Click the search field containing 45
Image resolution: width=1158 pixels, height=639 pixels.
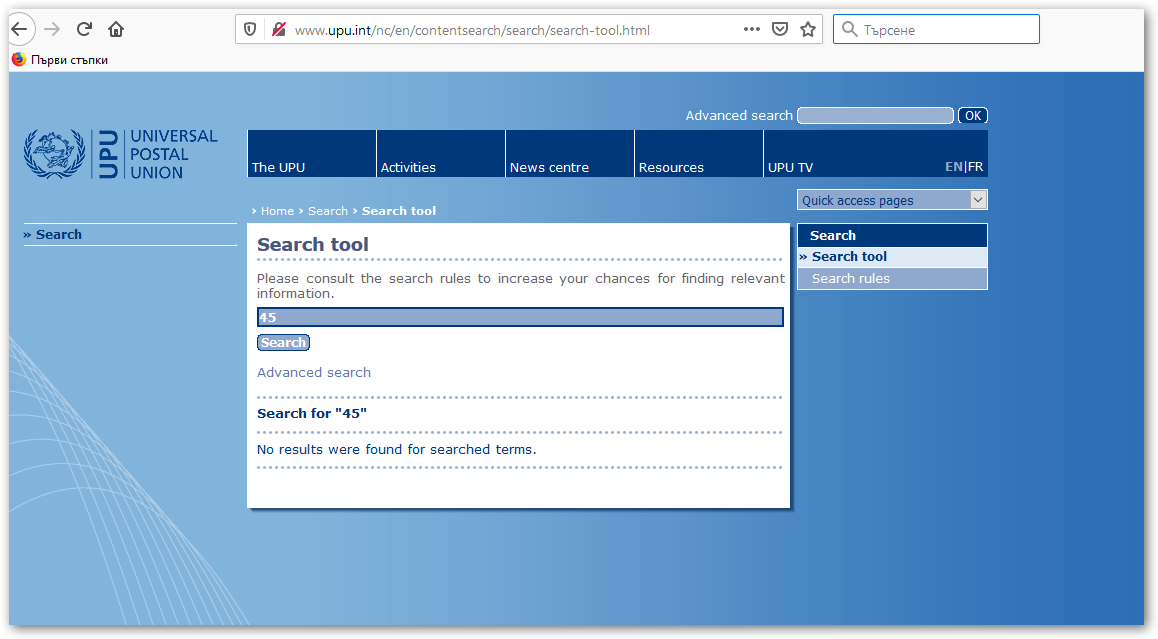click(520, 317)
